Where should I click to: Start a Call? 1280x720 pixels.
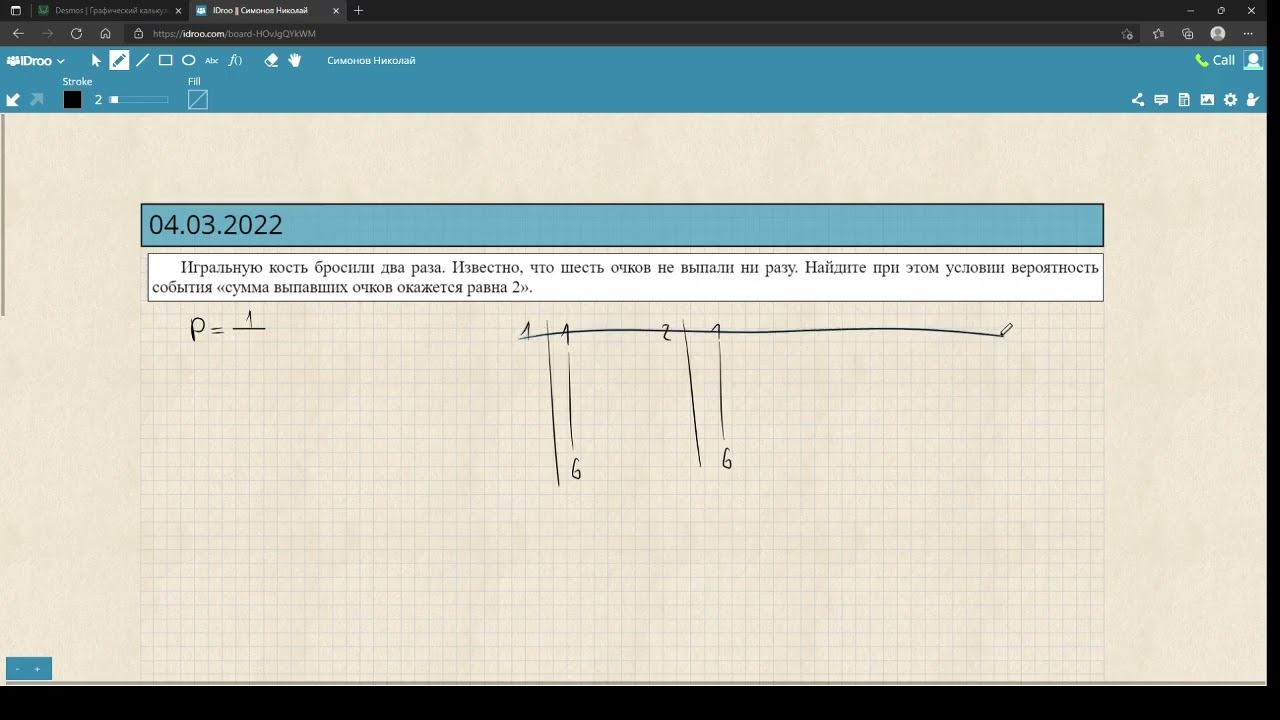pos(1215,60)
